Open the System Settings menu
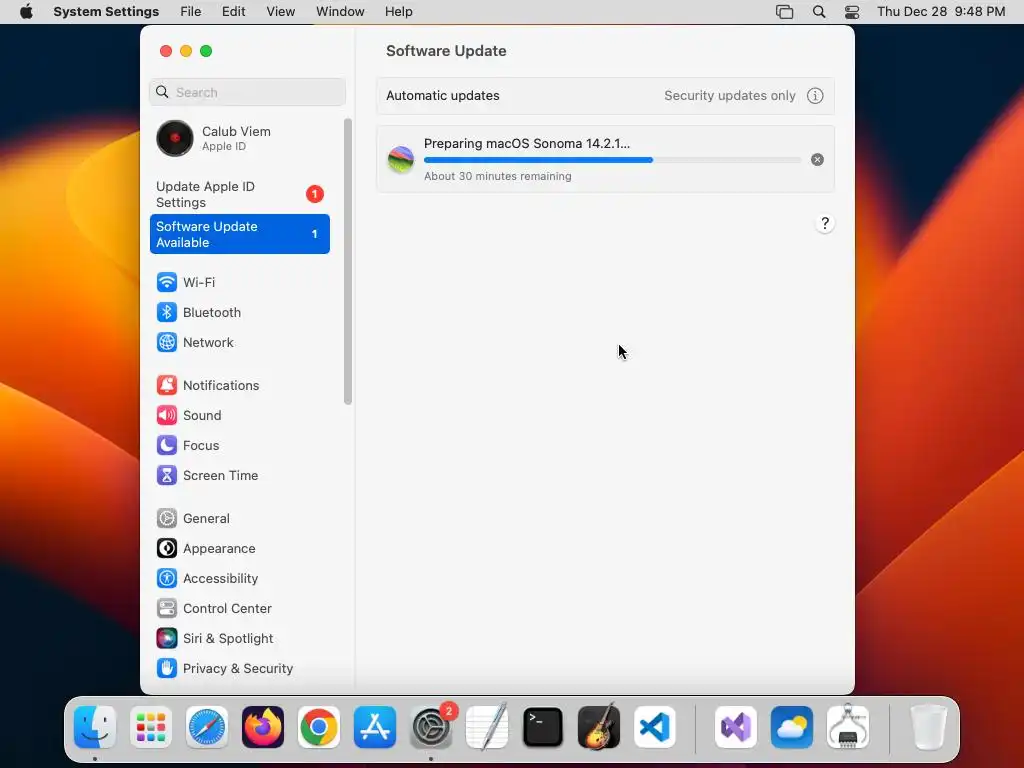This screenshot has width=1024, height=768. (x=106, y=12)
